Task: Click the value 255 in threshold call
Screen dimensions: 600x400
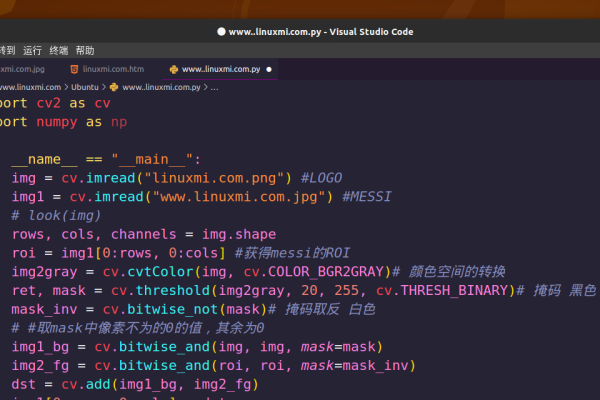Action: pyautogui.click(x=346, y=291)
